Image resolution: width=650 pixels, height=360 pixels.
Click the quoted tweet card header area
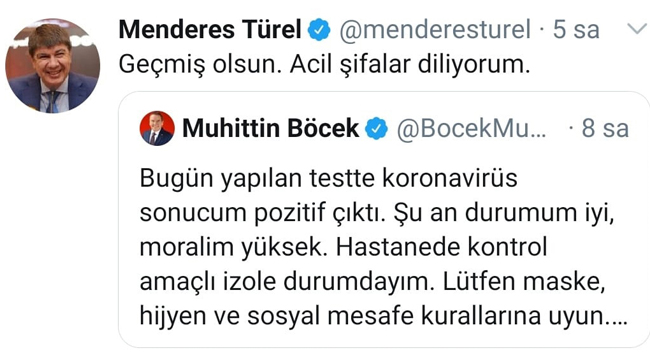[384, 128]
